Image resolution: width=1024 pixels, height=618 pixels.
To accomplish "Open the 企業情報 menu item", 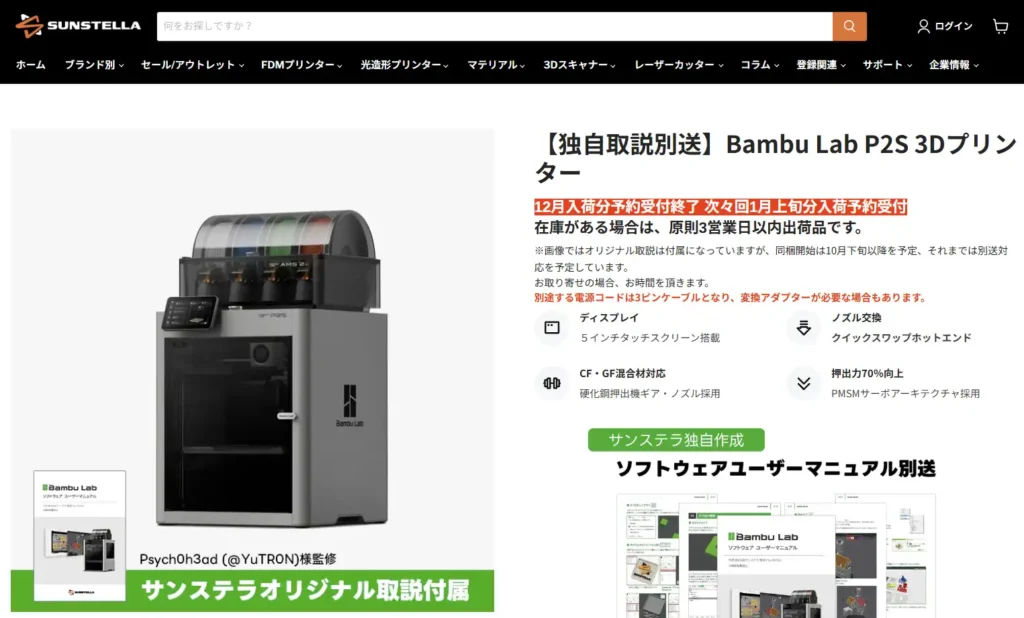I will tap(953, 65).
